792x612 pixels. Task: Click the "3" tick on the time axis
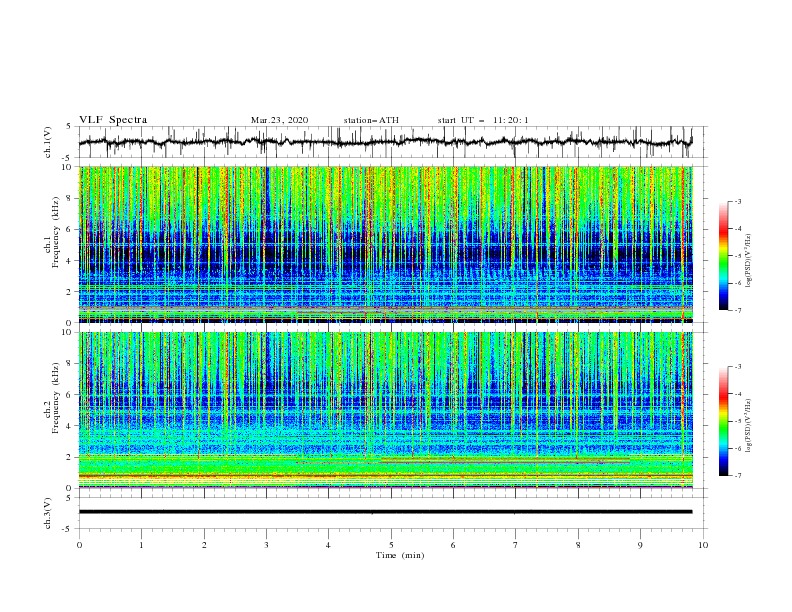[266, 545]
